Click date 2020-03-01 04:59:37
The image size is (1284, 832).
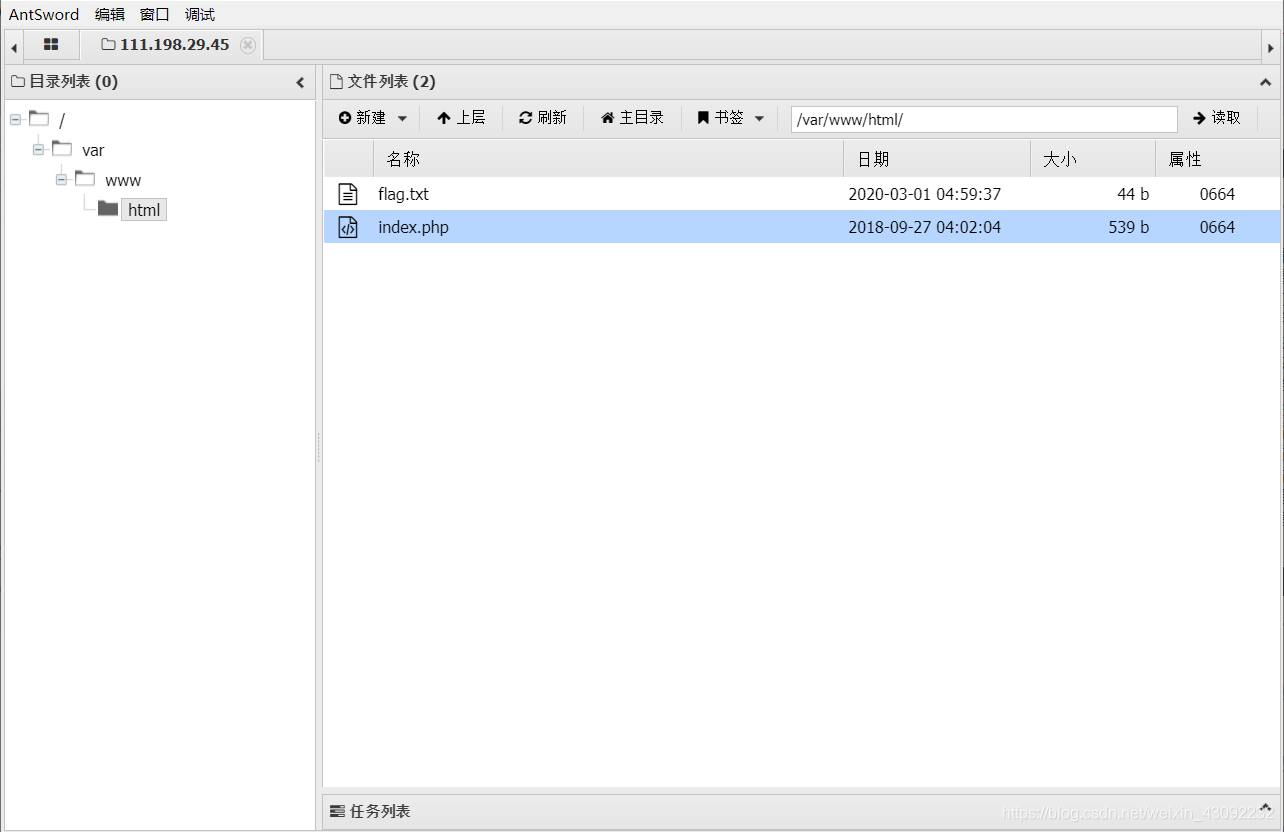click(925, 194)
